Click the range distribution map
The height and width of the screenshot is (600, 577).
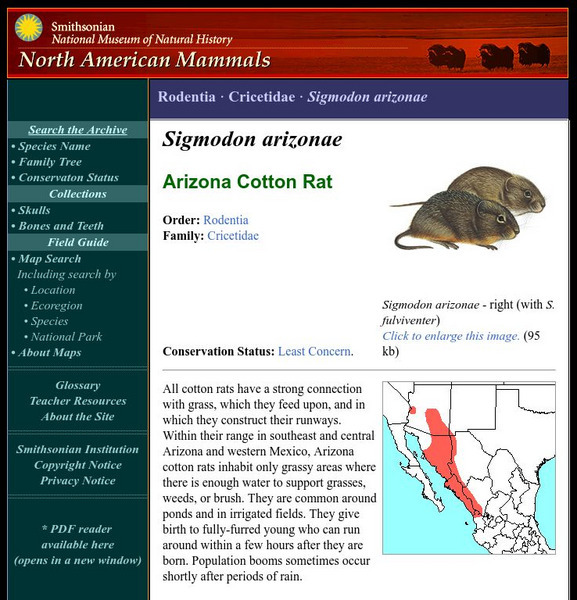469,468
